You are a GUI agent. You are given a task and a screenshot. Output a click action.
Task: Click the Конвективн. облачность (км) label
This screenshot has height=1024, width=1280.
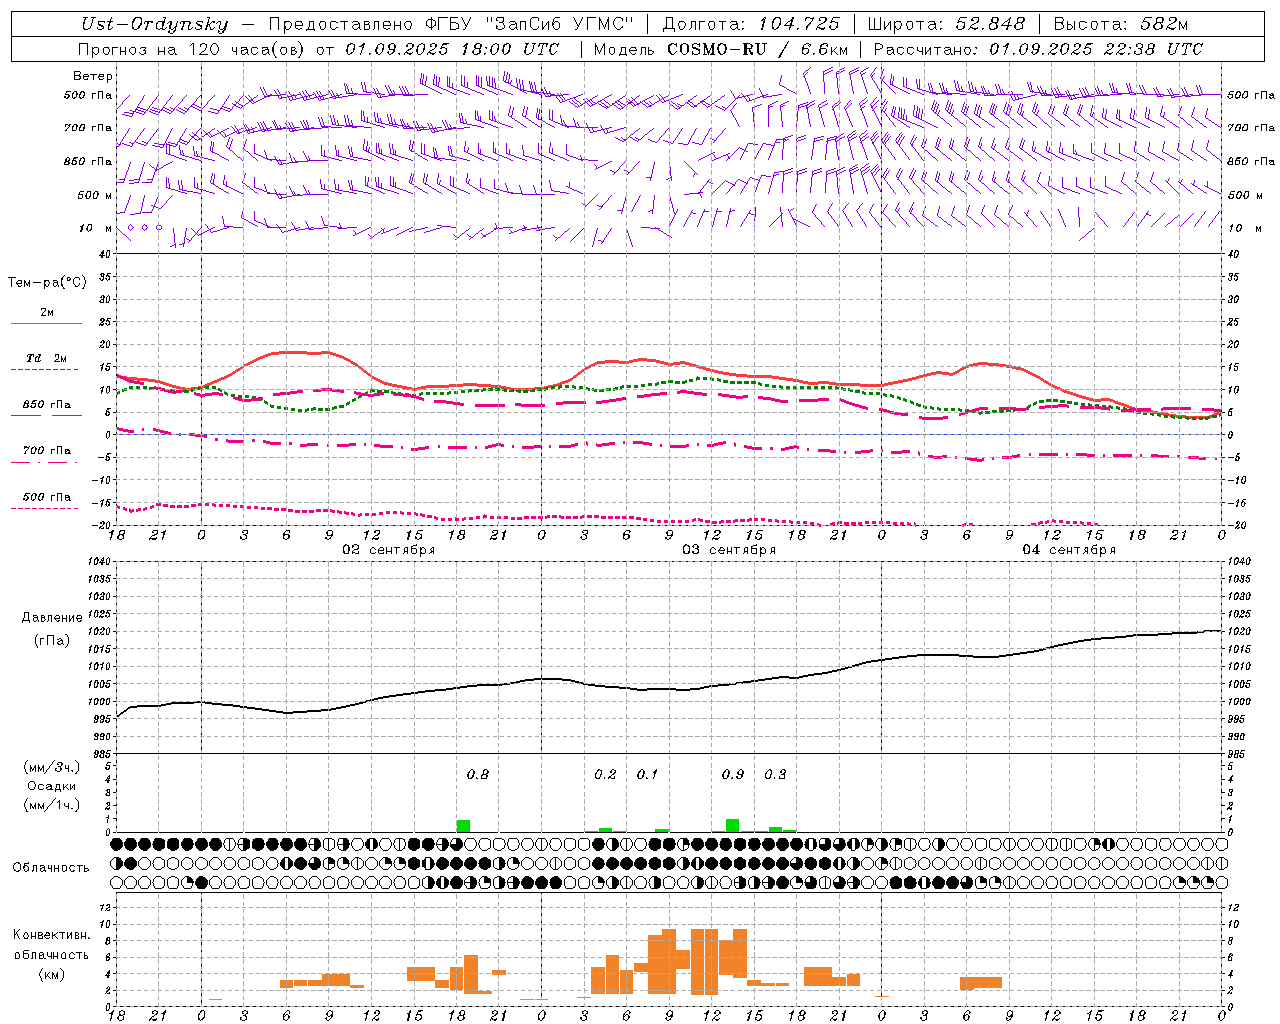click(x=51, y=954)
